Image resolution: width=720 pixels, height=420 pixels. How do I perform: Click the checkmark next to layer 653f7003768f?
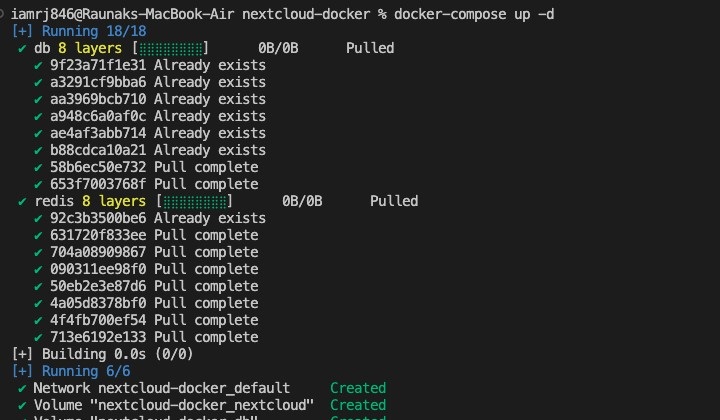point(38,184)
